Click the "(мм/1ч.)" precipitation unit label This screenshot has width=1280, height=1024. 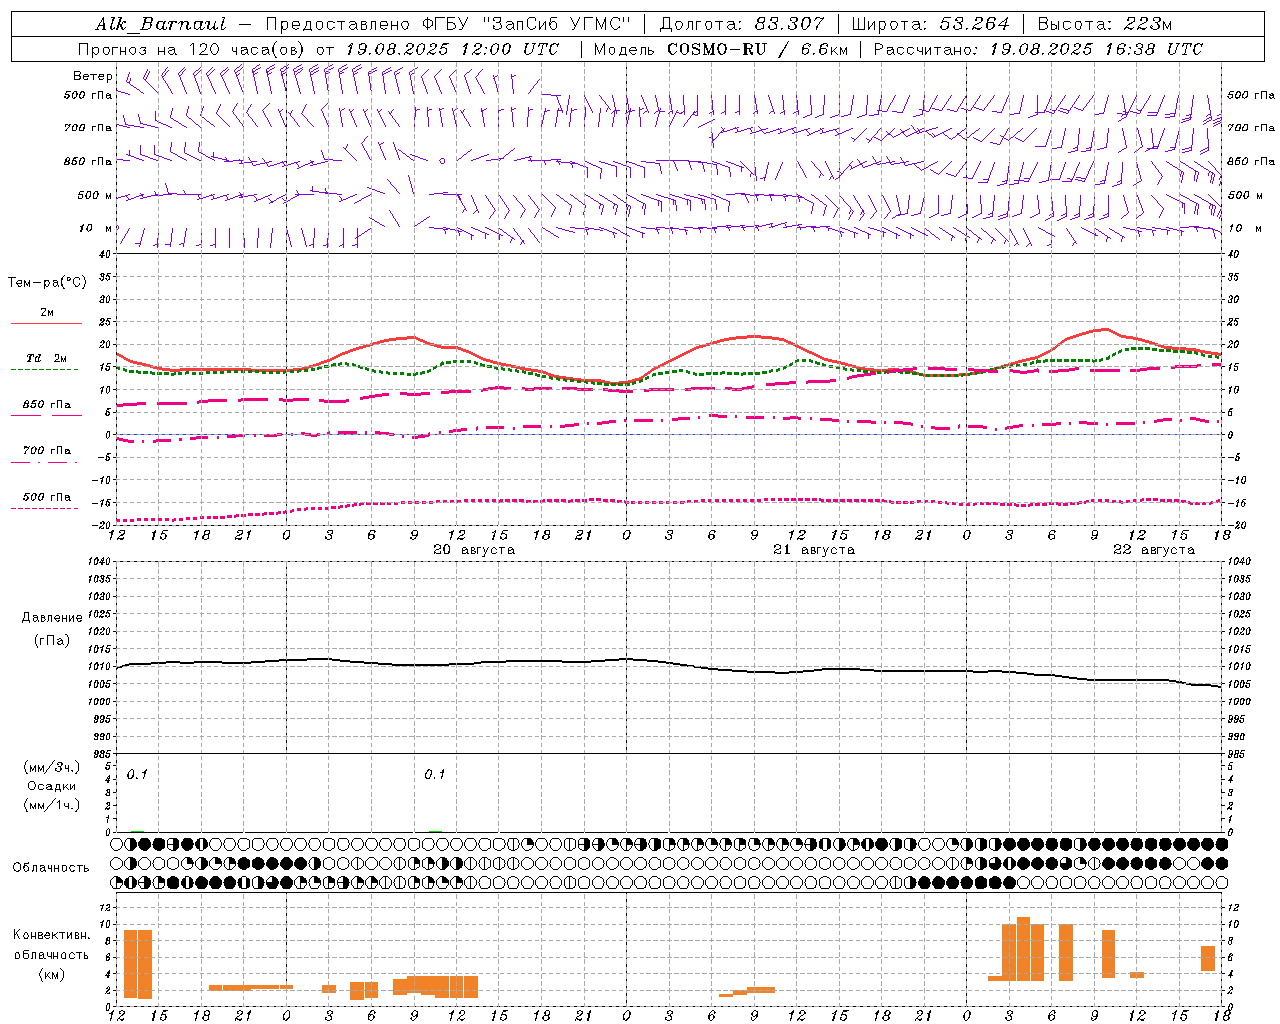52,805
